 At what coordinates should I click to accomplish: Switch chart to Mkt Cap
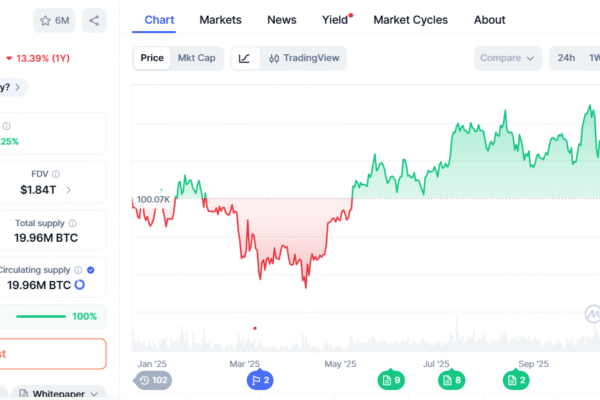tap(196, 58)
